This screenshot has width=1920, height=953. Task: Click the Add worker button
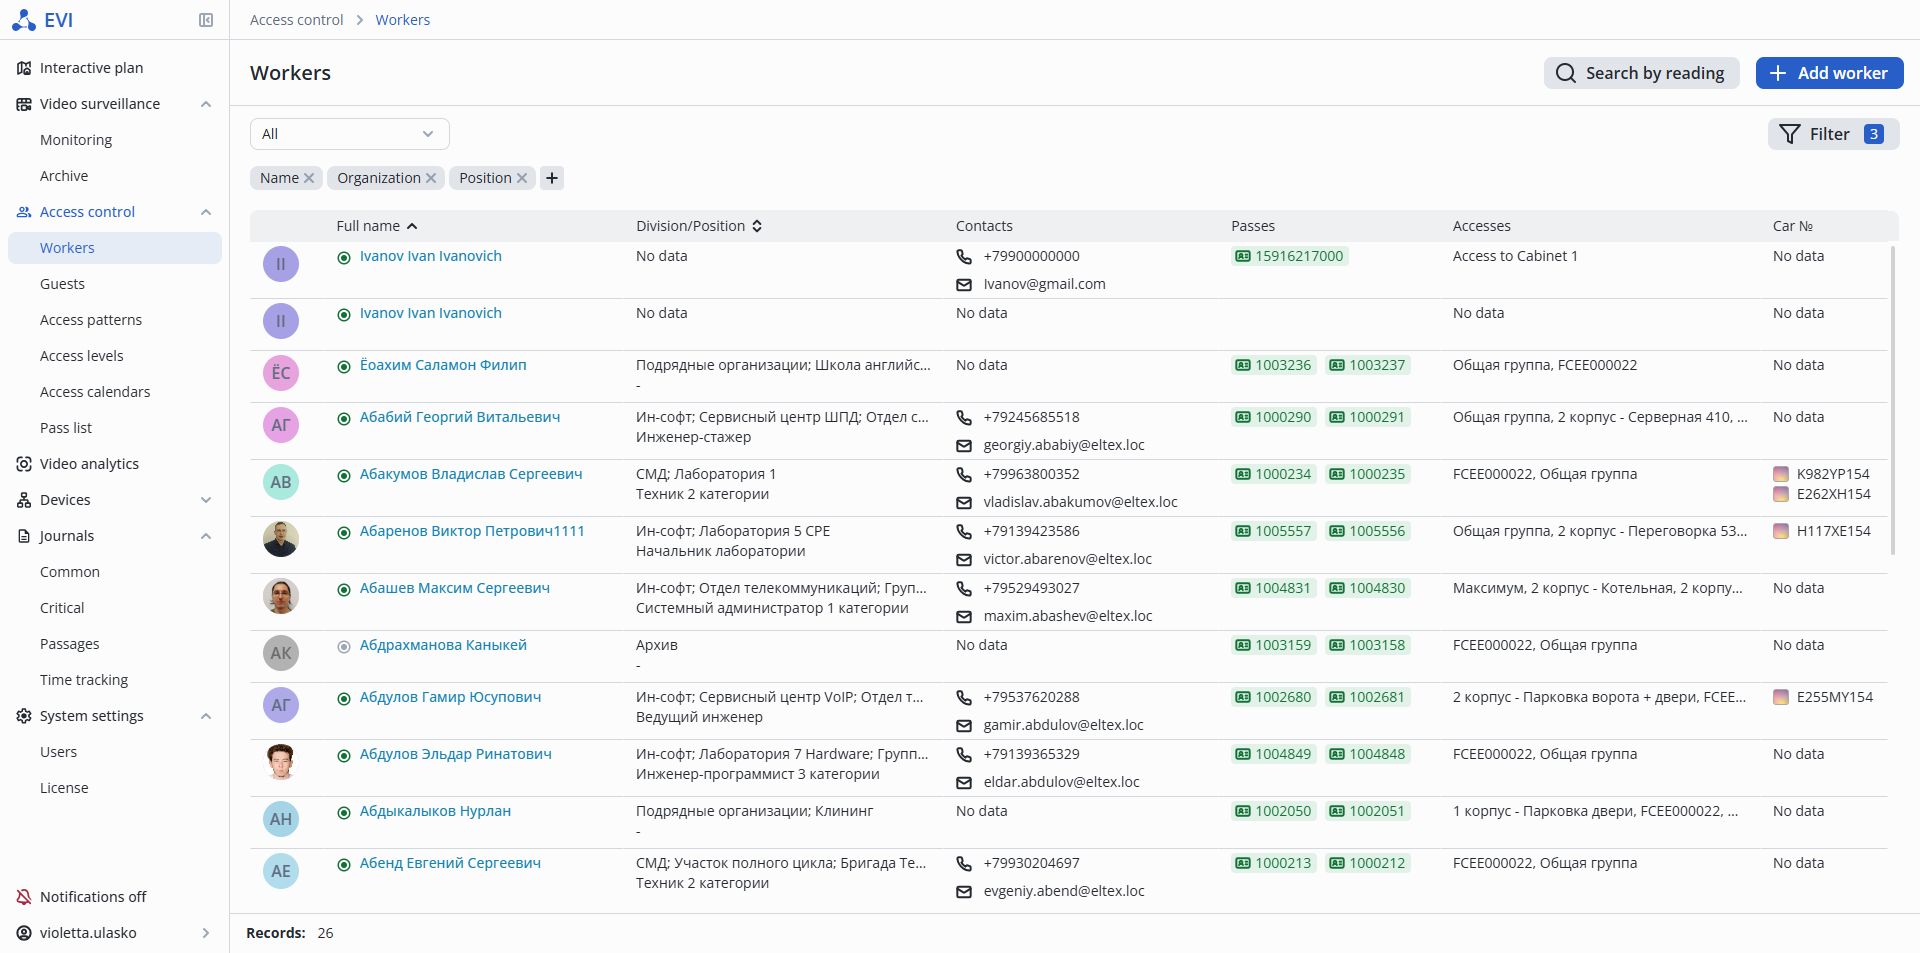point(1829,73)
